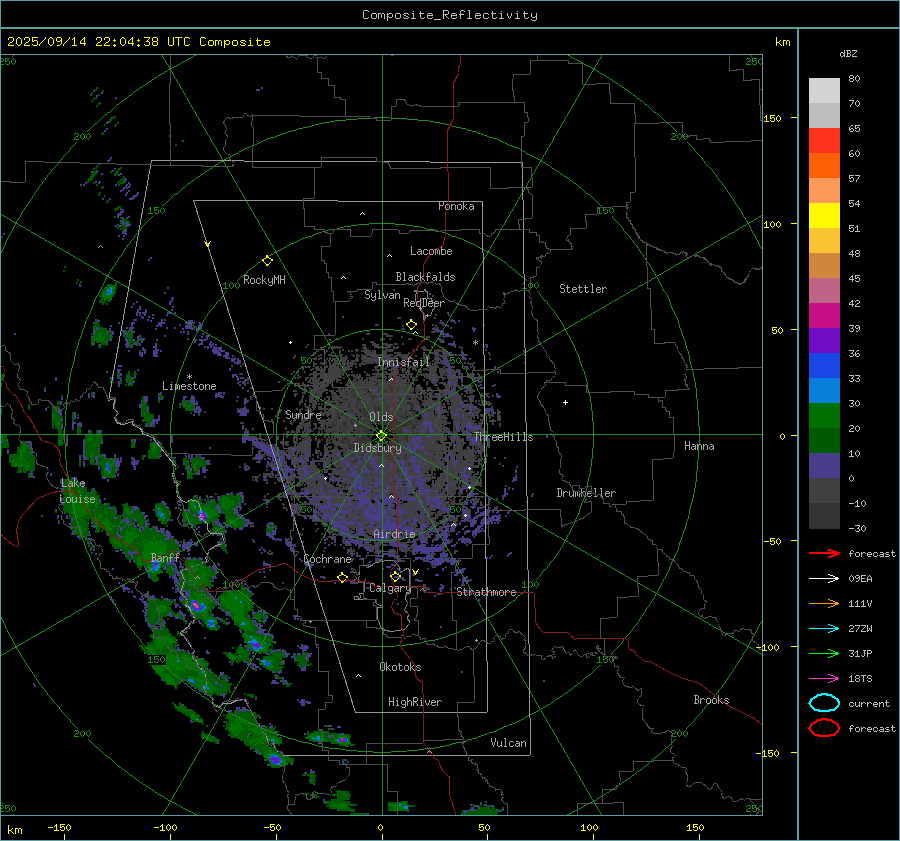900x841 pixels.
Task: Click the red forecast arrow in legend
Action: 824,553
